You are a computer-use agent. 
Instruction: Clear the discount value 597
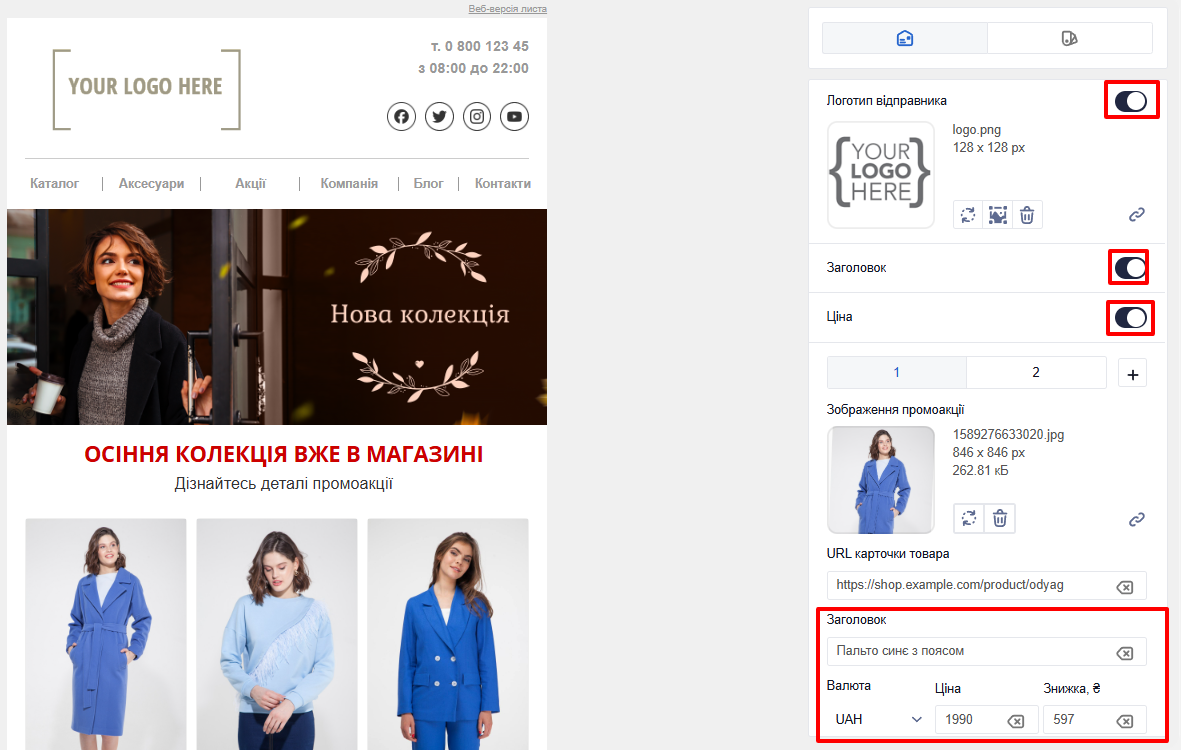click(x=1125, y=721)
